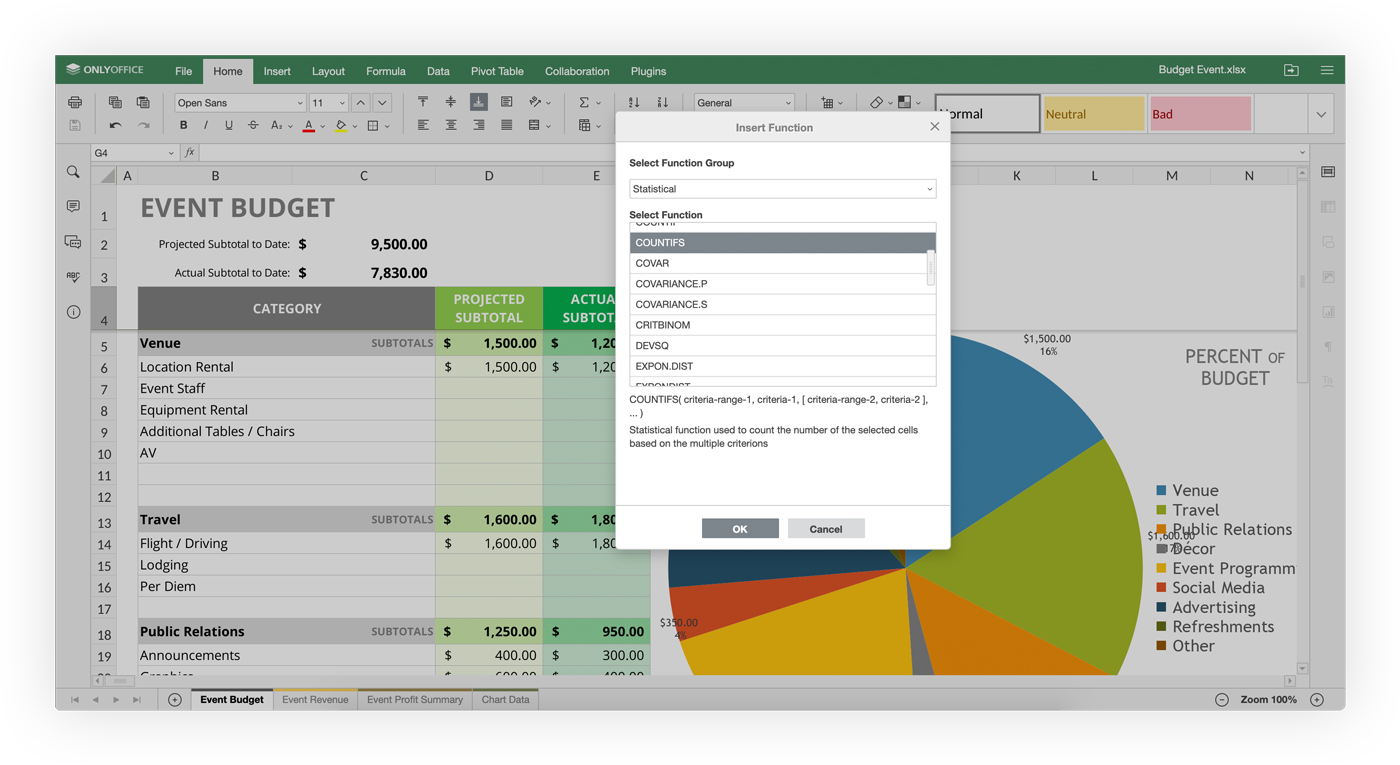This screenshot has width=1400, height=765.
Task: Click the Align Center icon
Action: [x=451, y=126]
